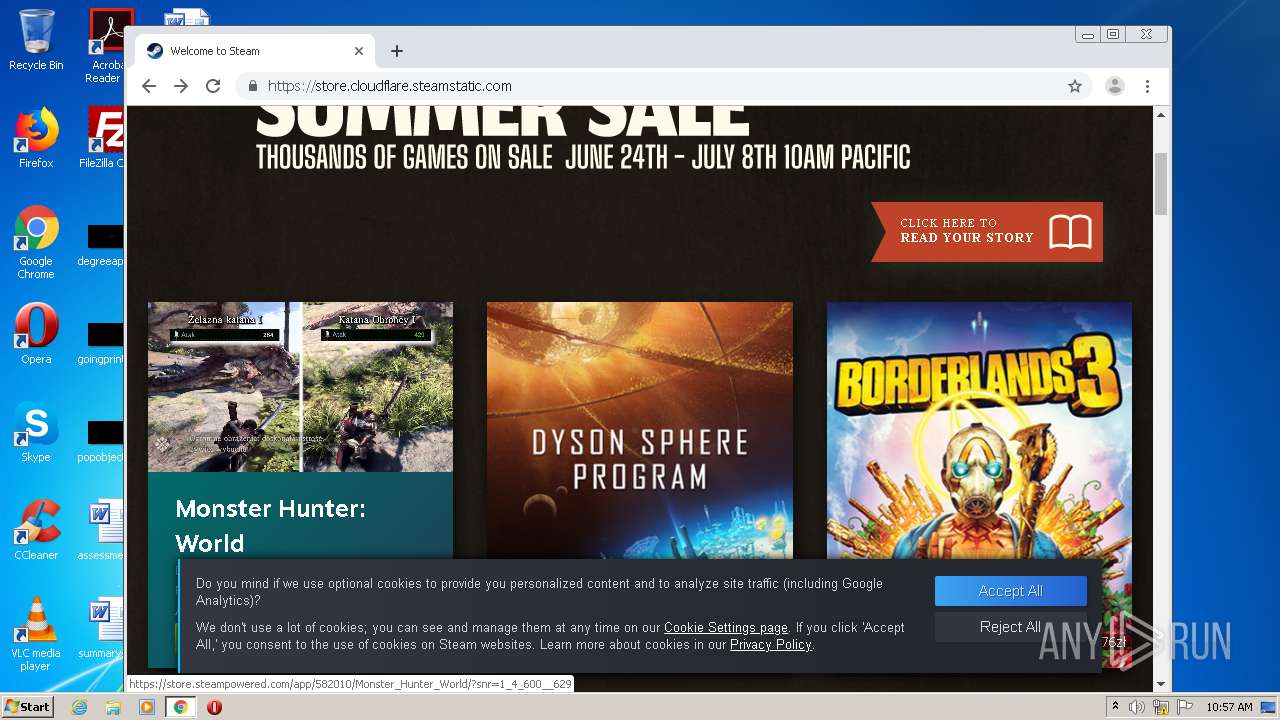This screenshot has height=720, width=1280.
Task: Open Chrome profile avatar
Action: pyautogui.click(x=1115, y=86)
